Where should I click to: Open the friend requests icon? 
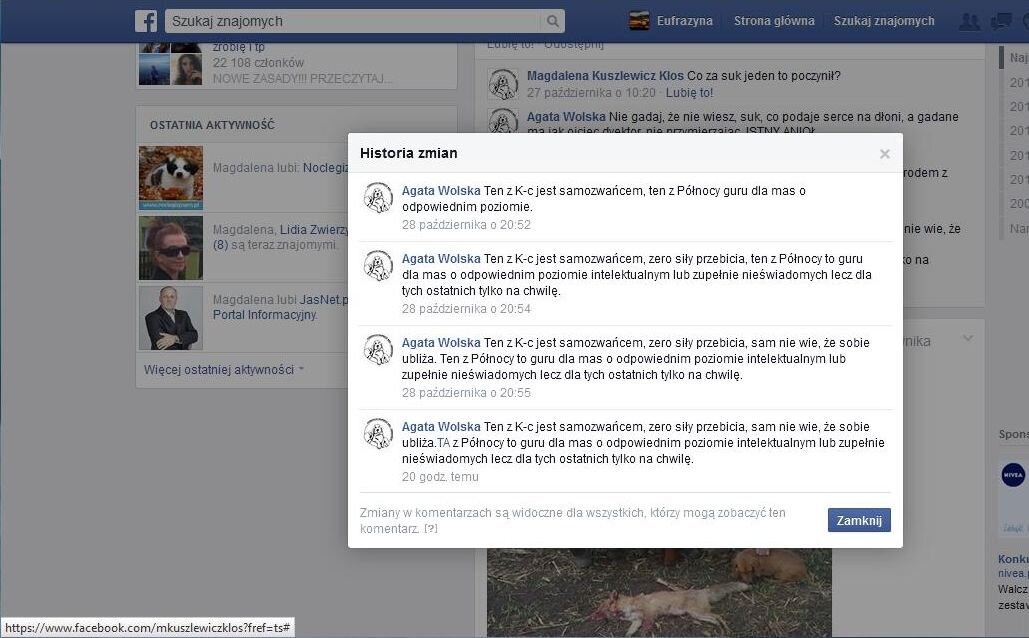point(968,21)
